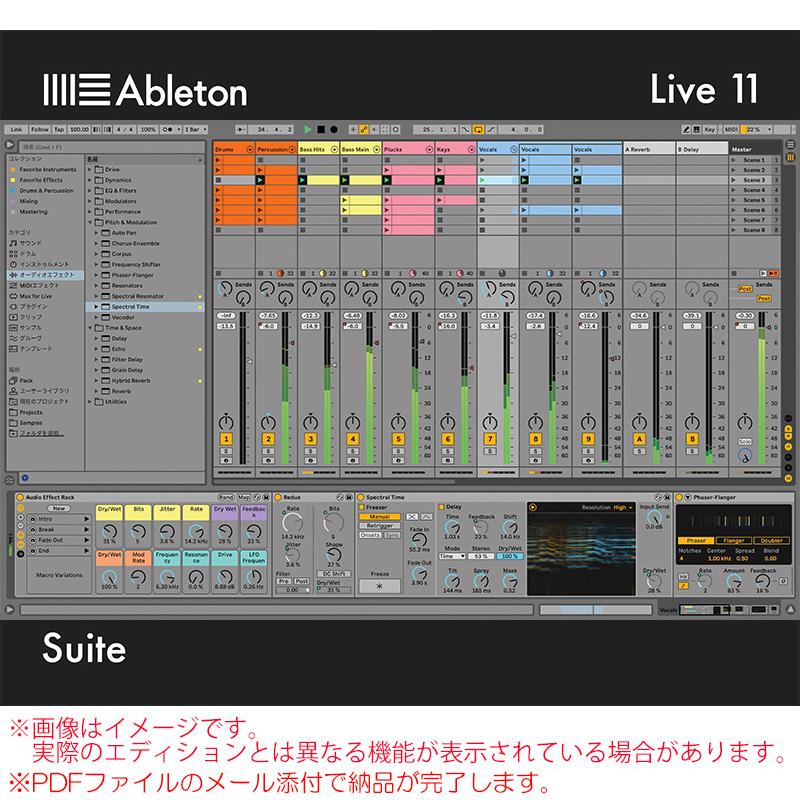The height and width of the screenshot is (800, 800).
Task: Open the Favorite Instruments collection
Action: (x=48, y=169)
